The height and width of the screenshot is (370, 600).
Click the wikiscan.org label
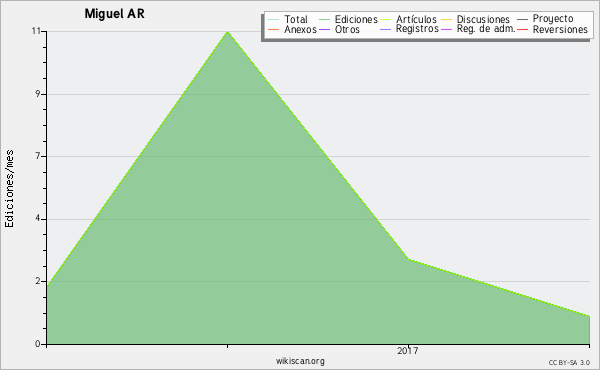300,361
